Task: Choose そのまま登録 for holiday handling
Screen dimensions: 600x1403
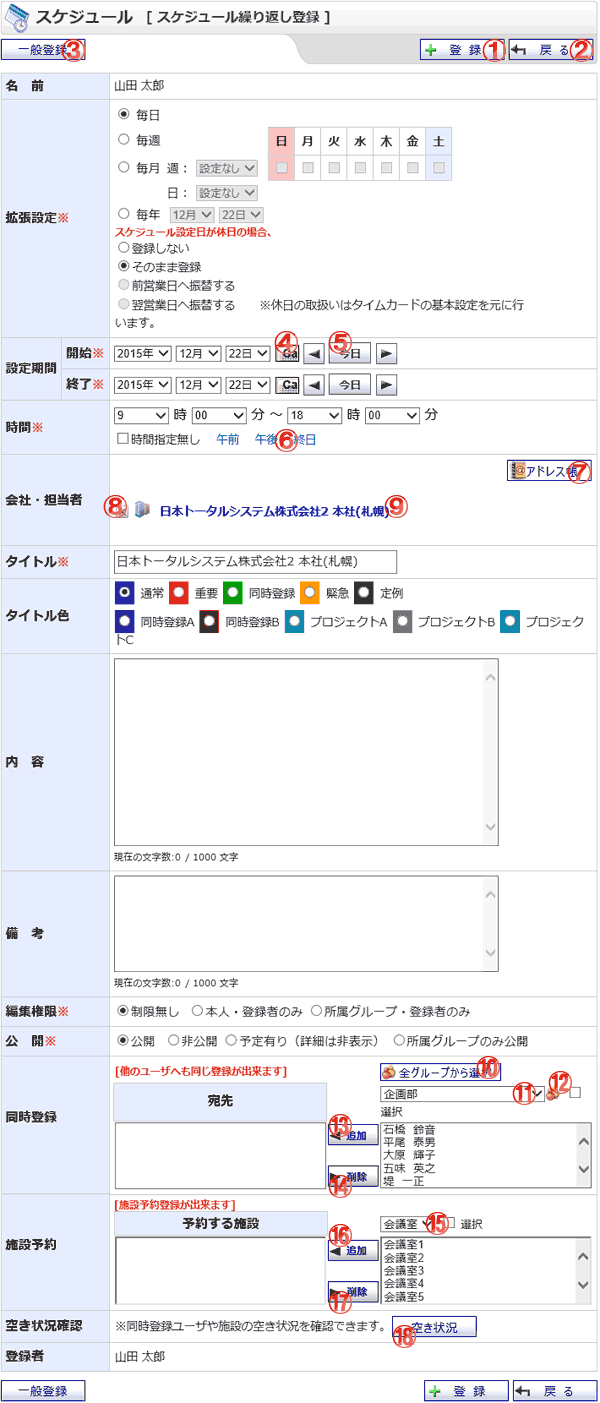Action: (x=125, y=266)
